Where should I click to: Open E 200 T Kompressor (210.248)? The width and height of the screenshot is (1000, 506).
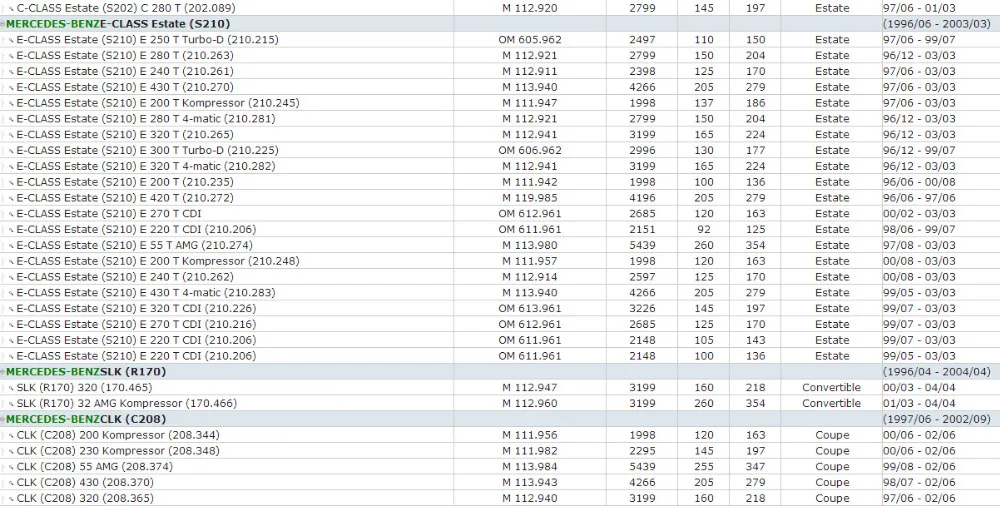click(x=158, y=262)
